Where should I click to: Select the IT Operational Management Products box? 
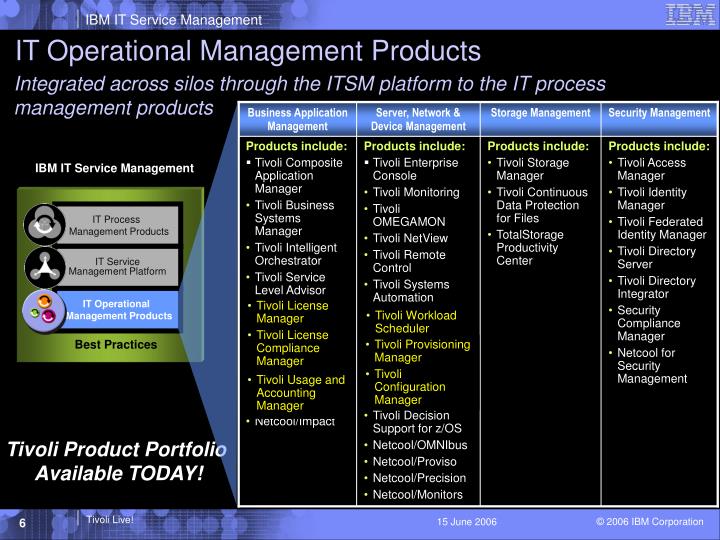coord(119,310)
